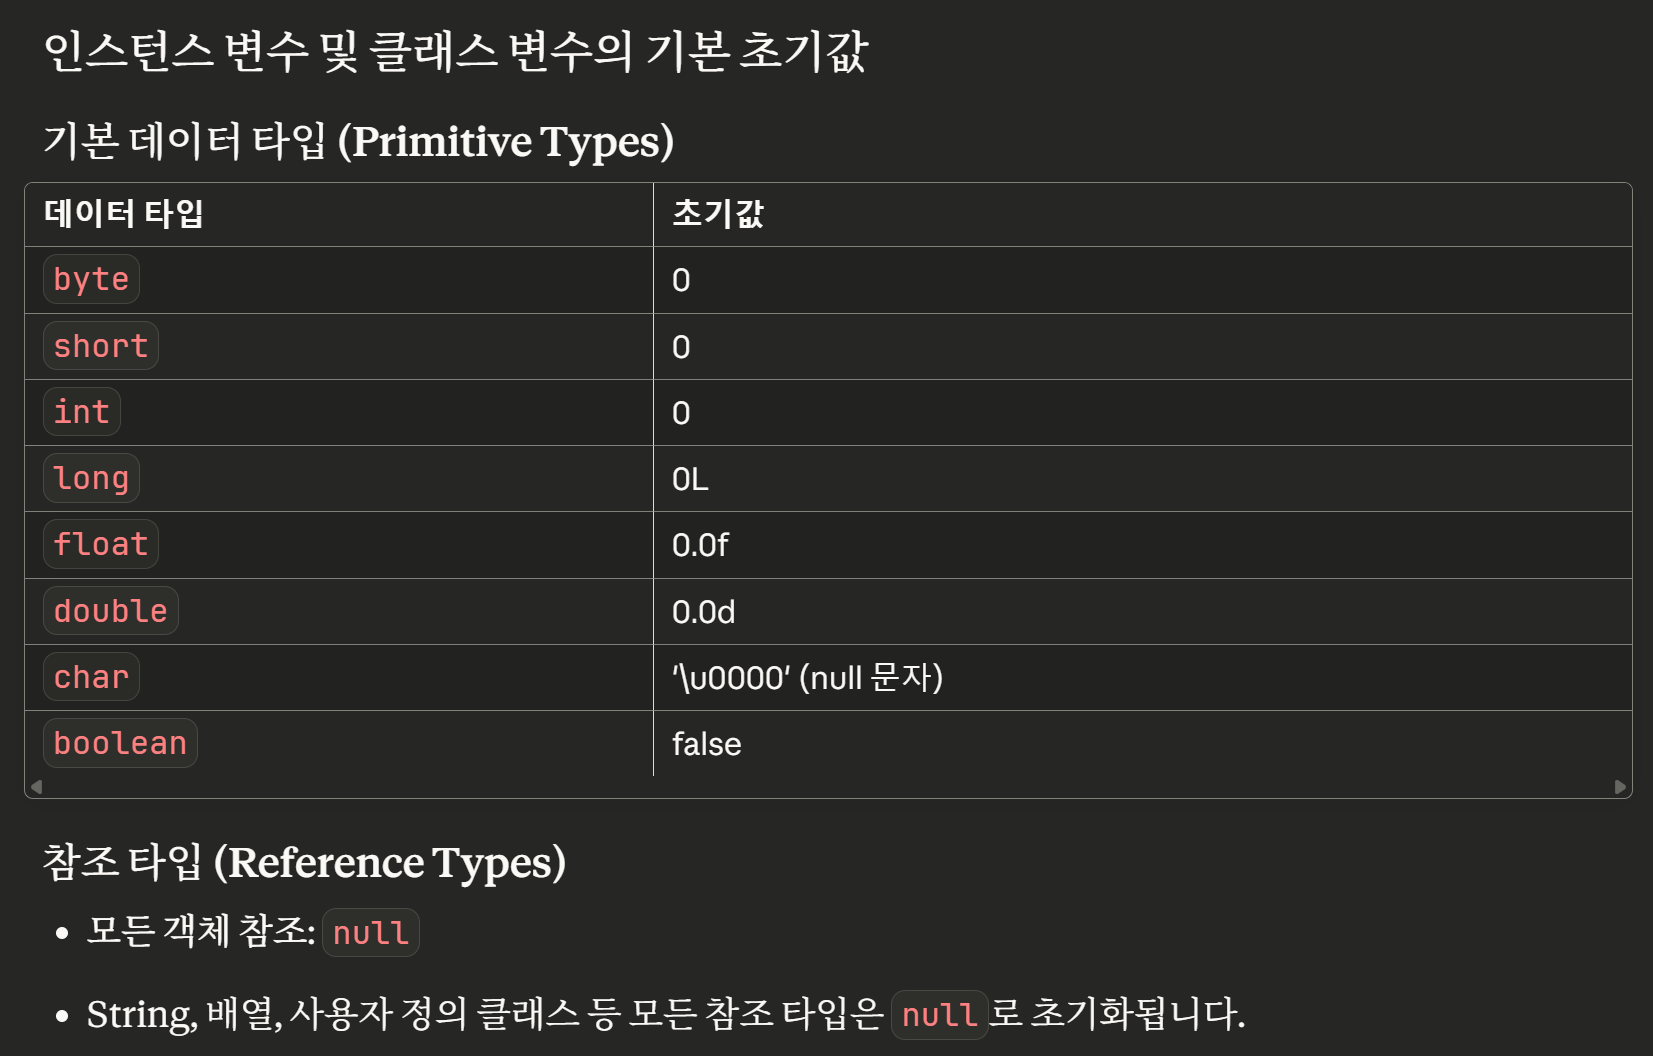Click the table's right scroll arrow
The width and height of the screenshot is (1653, 1056).
pyautogui.click(x=1620, y=787)
